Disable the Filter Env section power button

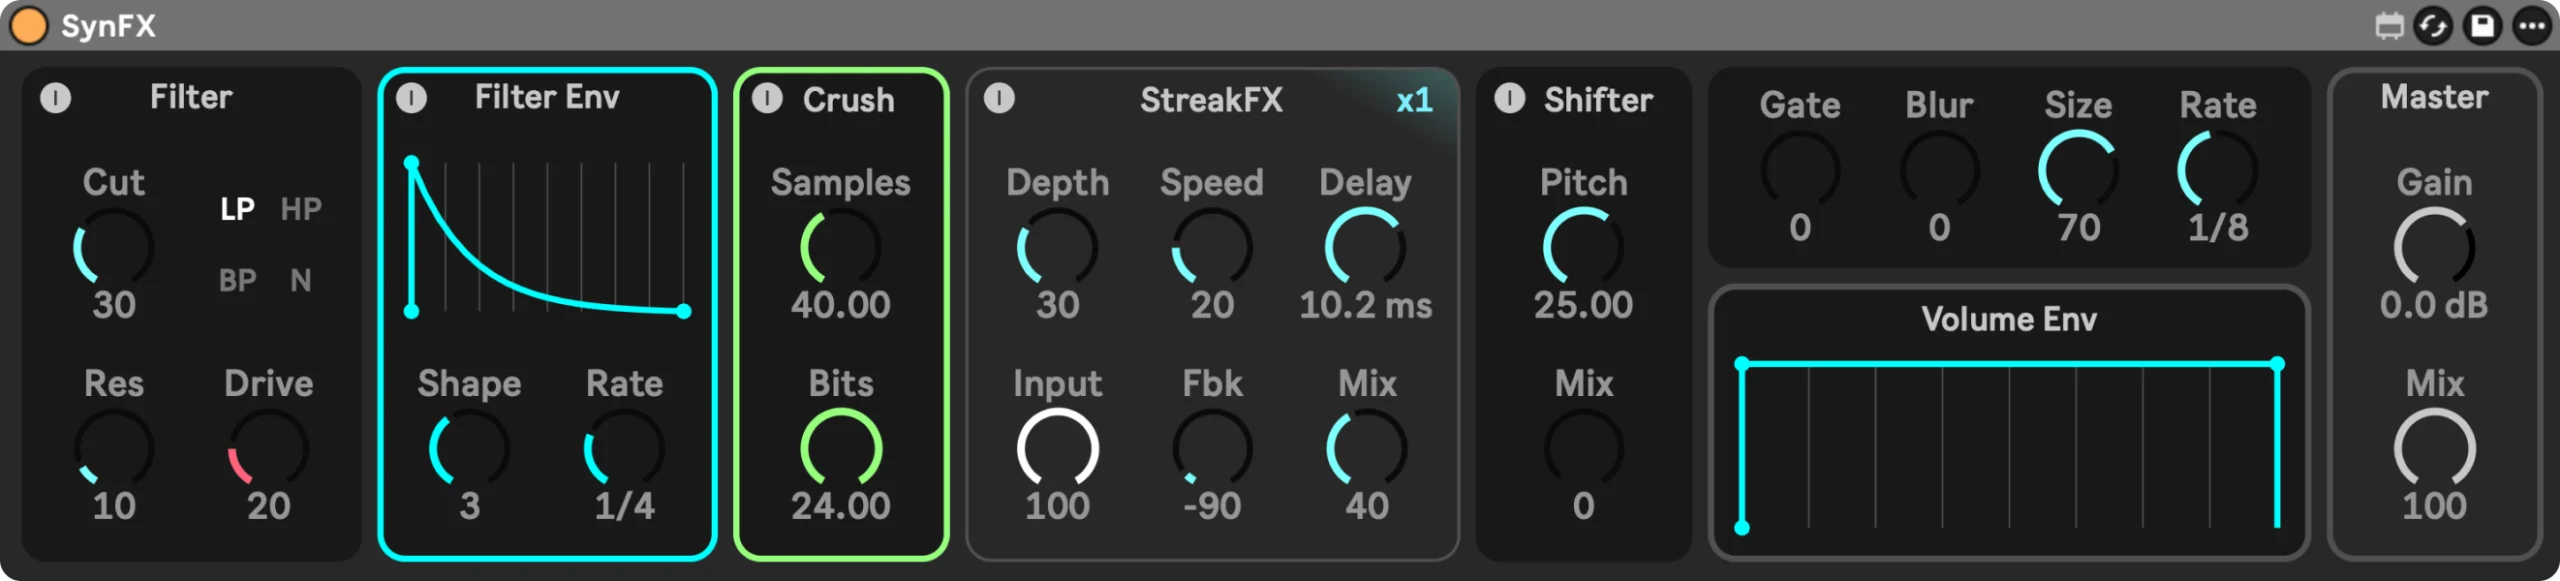pos(411,98)
